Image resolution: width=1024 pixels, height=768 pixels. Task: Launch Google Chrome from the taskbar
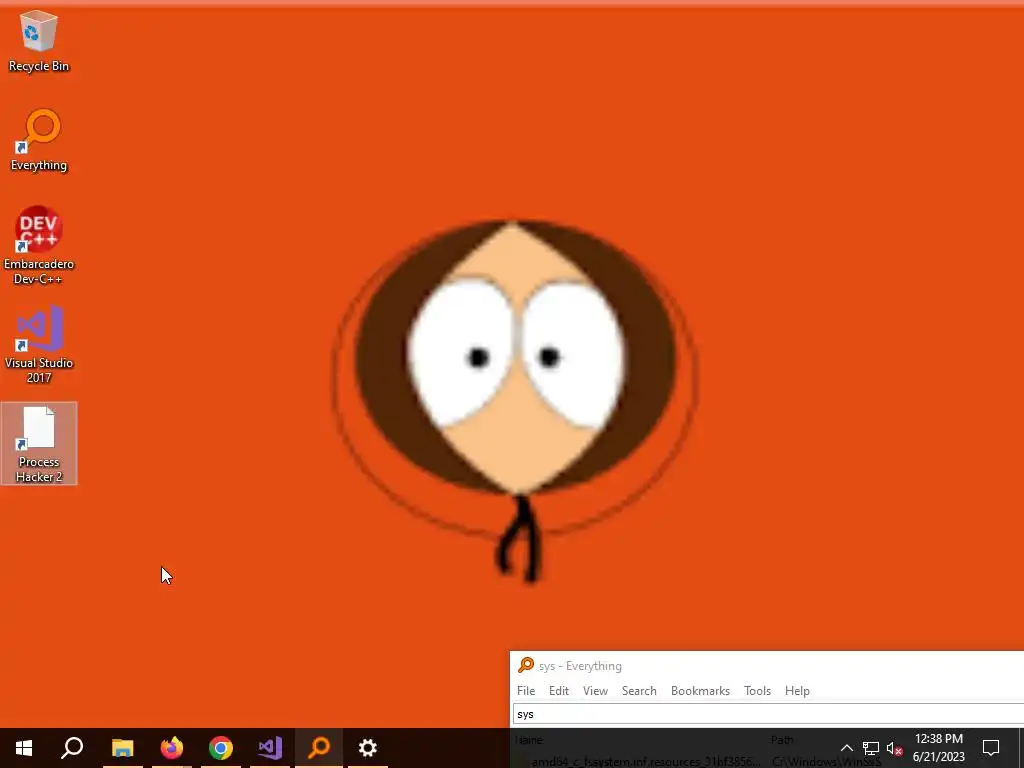[221, 748]
